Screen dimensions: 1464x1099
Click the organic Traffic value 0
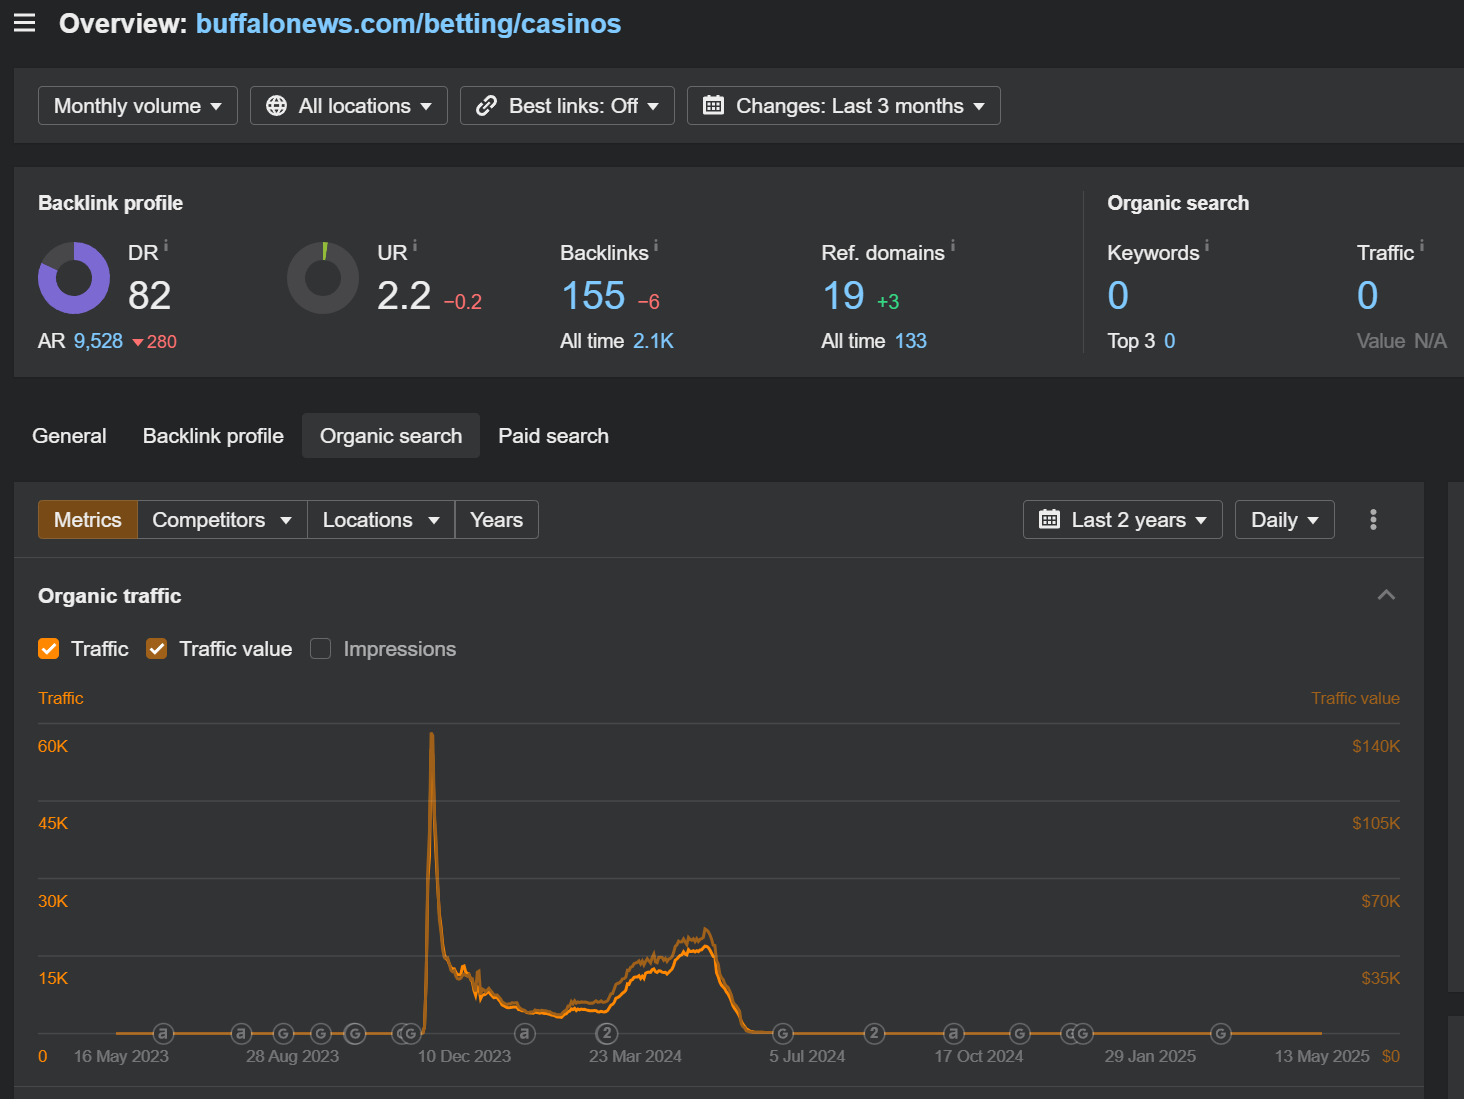[x=1367, y=296]
